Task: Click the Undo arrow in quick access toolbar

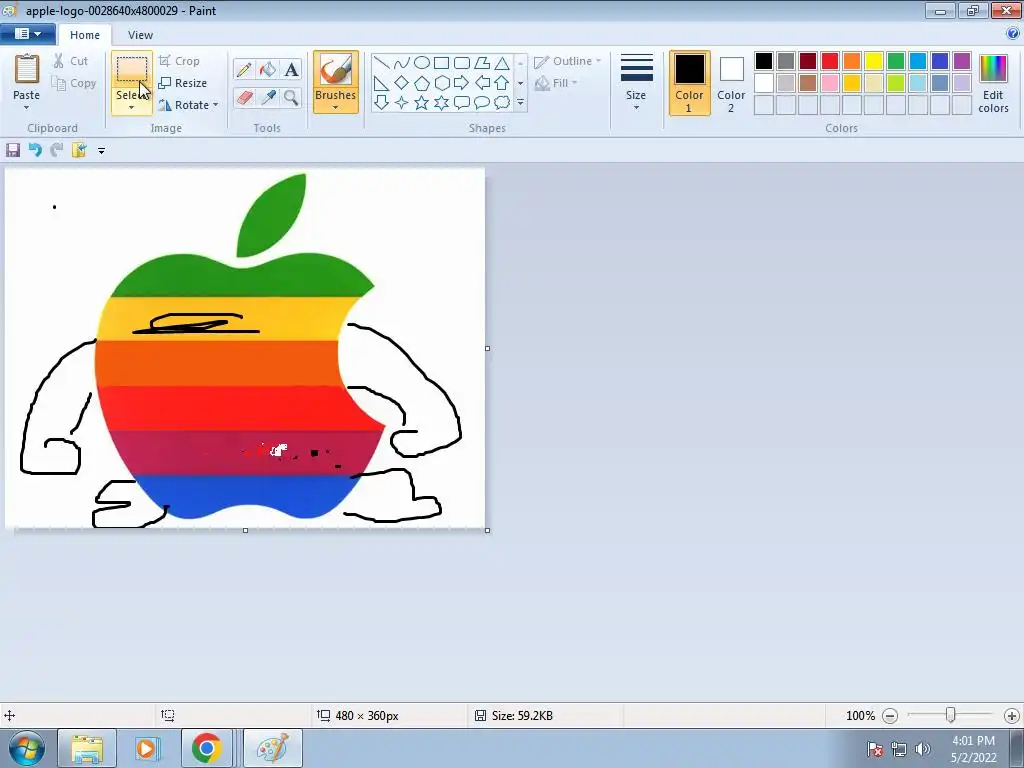Action: pyautogui.click(x=35, y=150)
